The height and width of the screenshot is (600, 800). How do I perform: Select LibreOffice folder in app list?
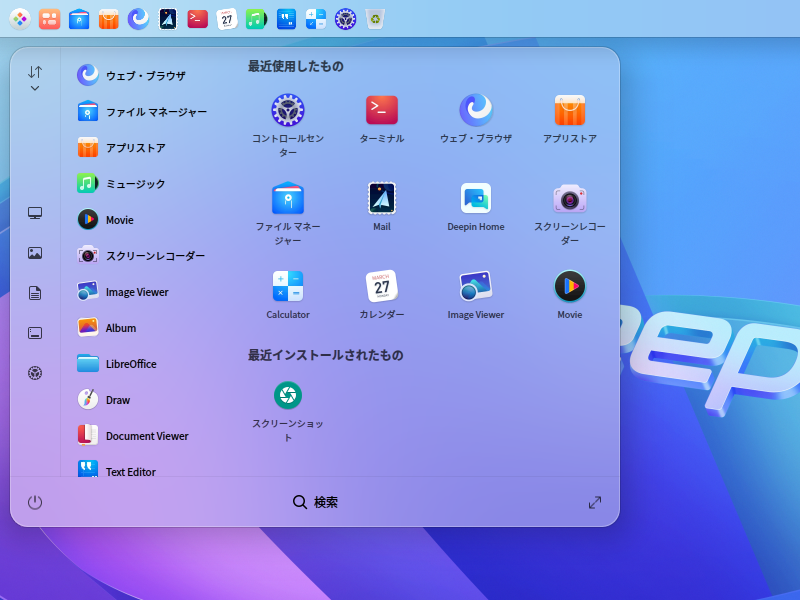tap(131, 364)
